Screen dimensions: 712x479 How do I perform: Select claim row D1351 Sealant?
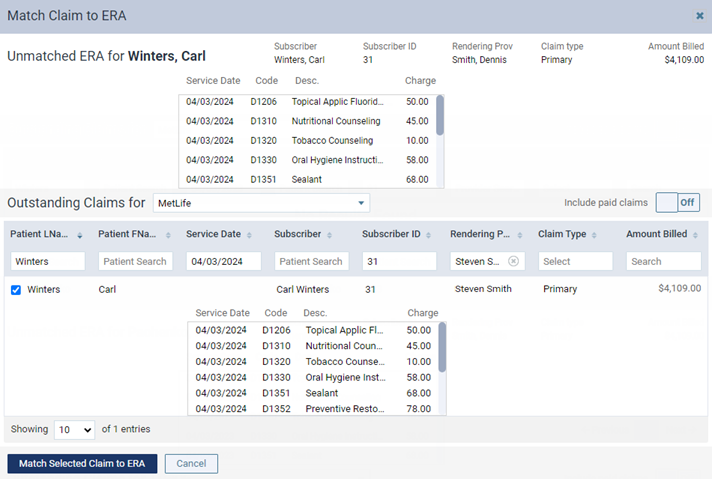pyautogui.click(x=313, y=393)
